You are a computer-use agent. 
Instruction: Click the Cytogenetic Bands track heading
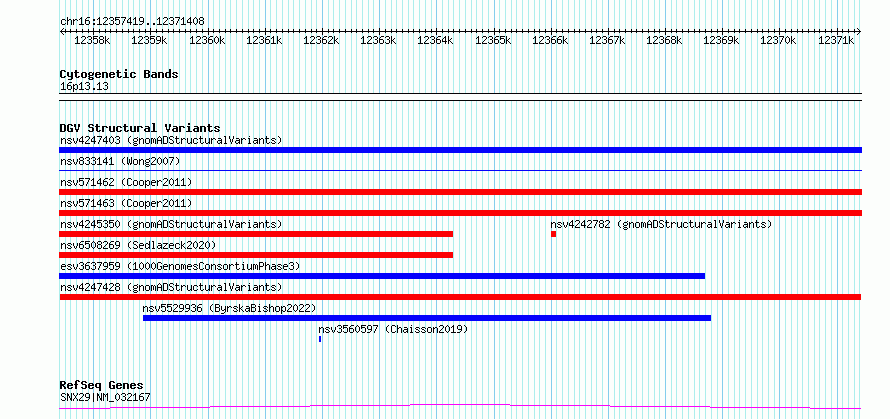click(x=119, y=74)
